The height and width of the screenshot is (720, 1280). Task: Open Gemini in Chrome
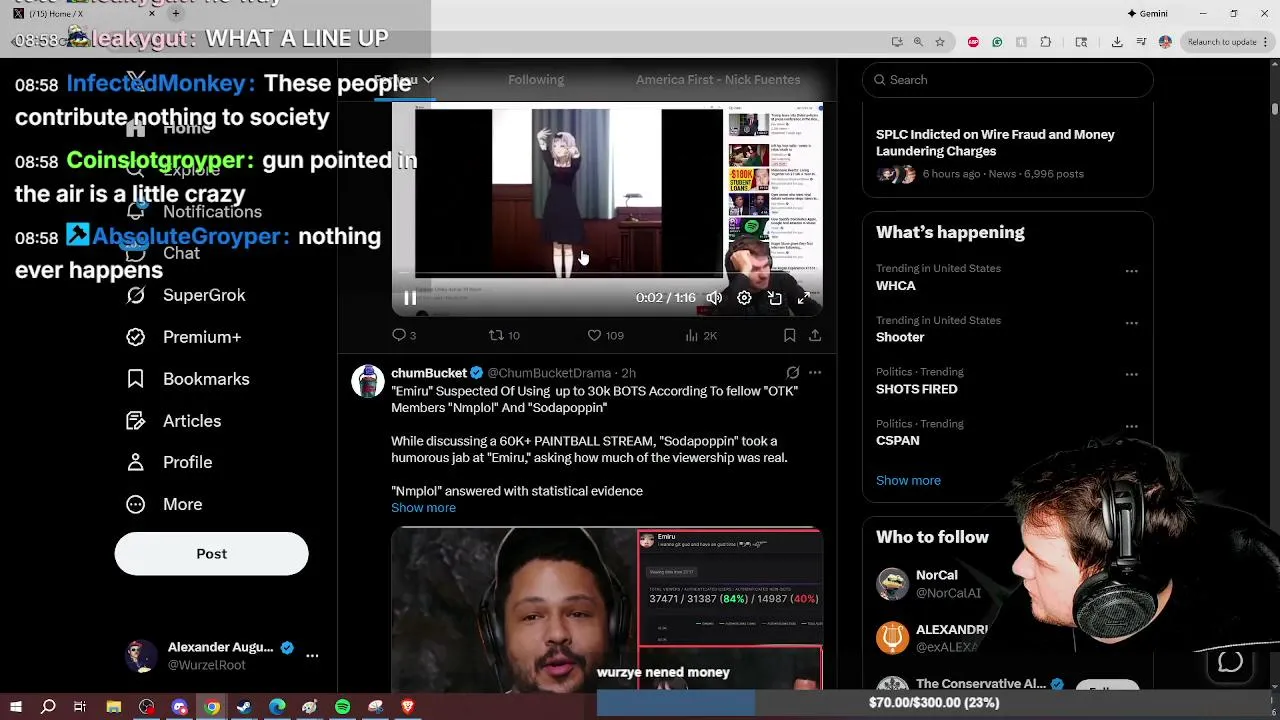[x=1147, y=14]
